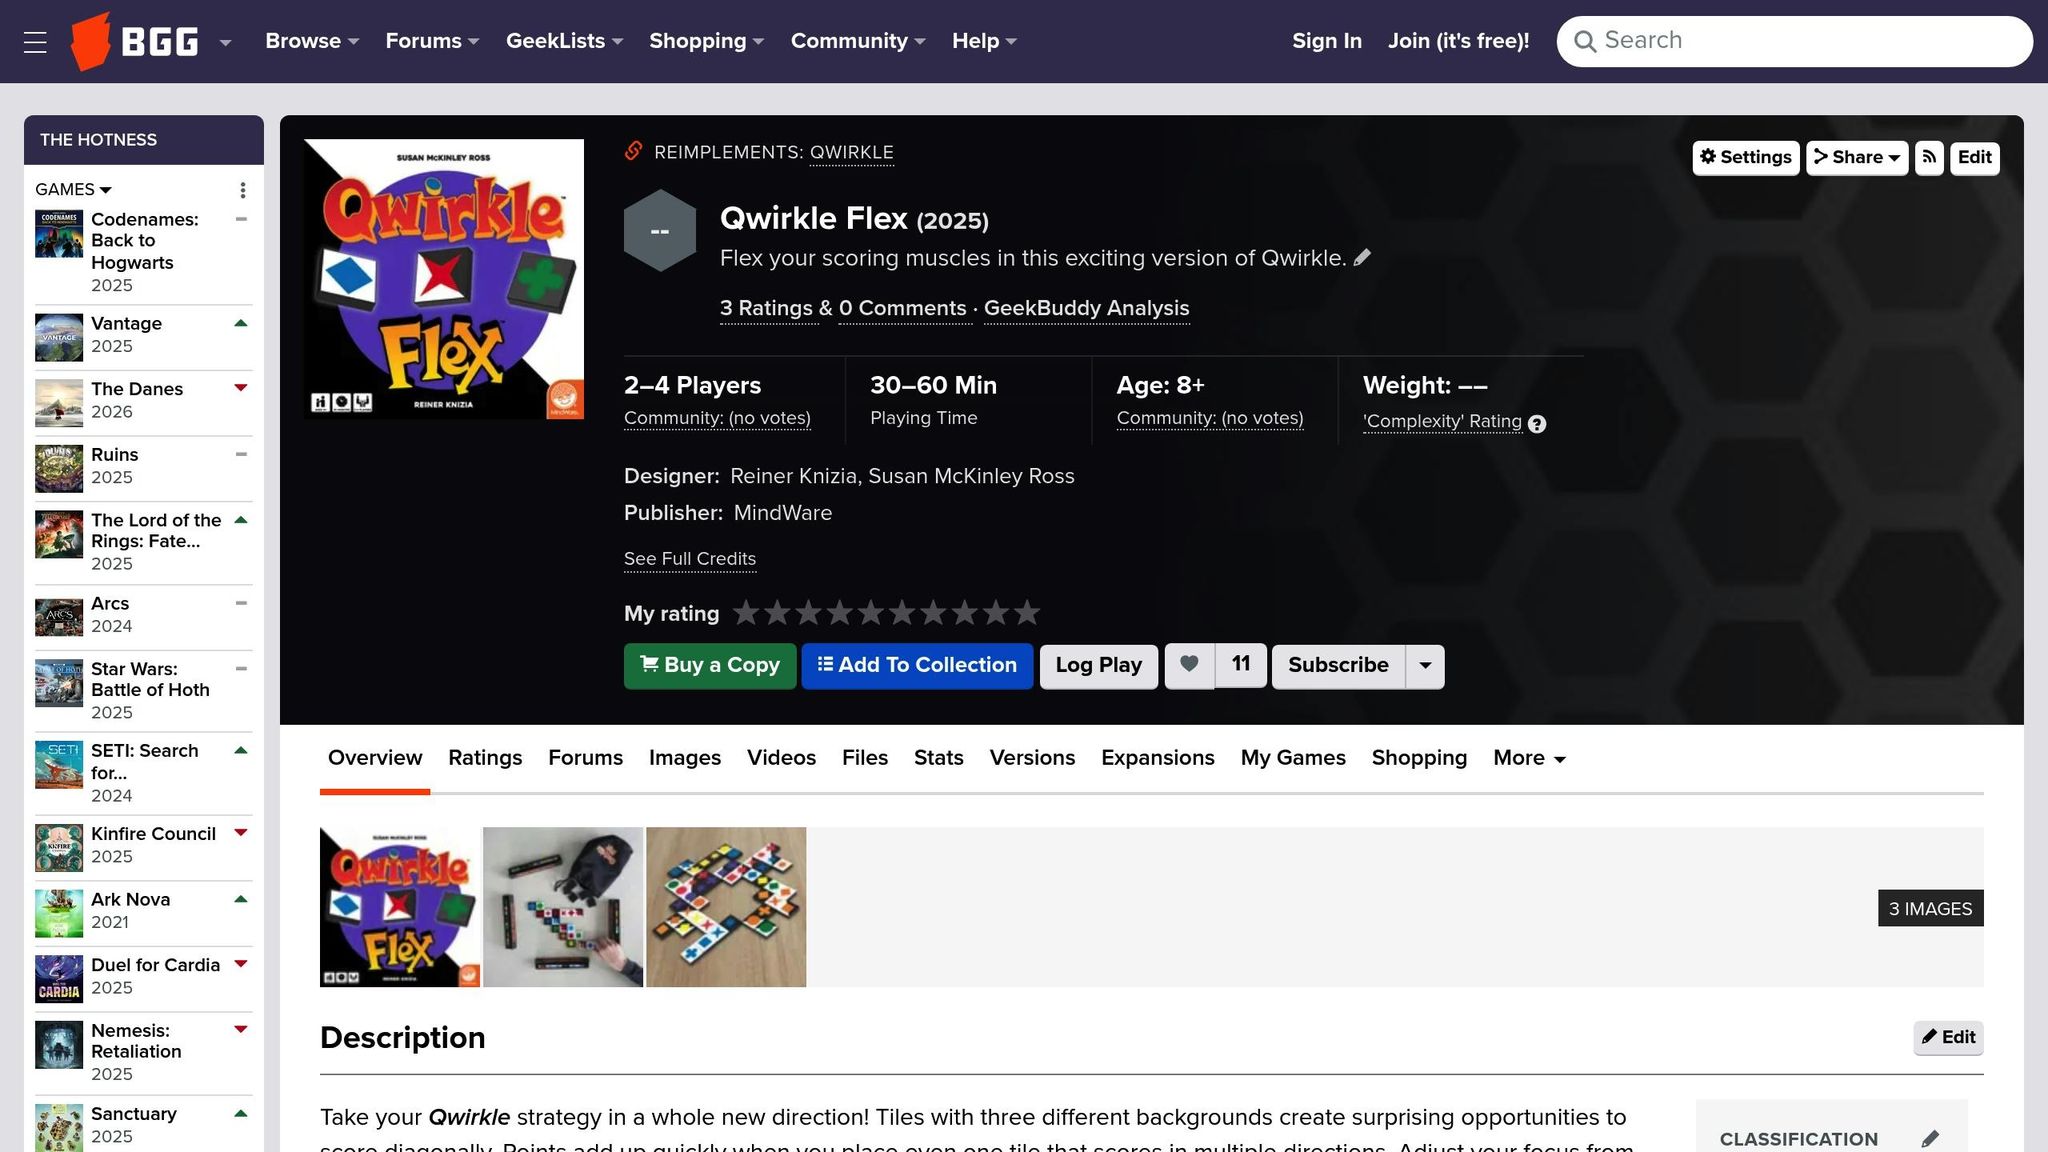Screen dimensions: 2048x1152
Task: Click the Ruins game thumbnail
Action: point(59,468)
